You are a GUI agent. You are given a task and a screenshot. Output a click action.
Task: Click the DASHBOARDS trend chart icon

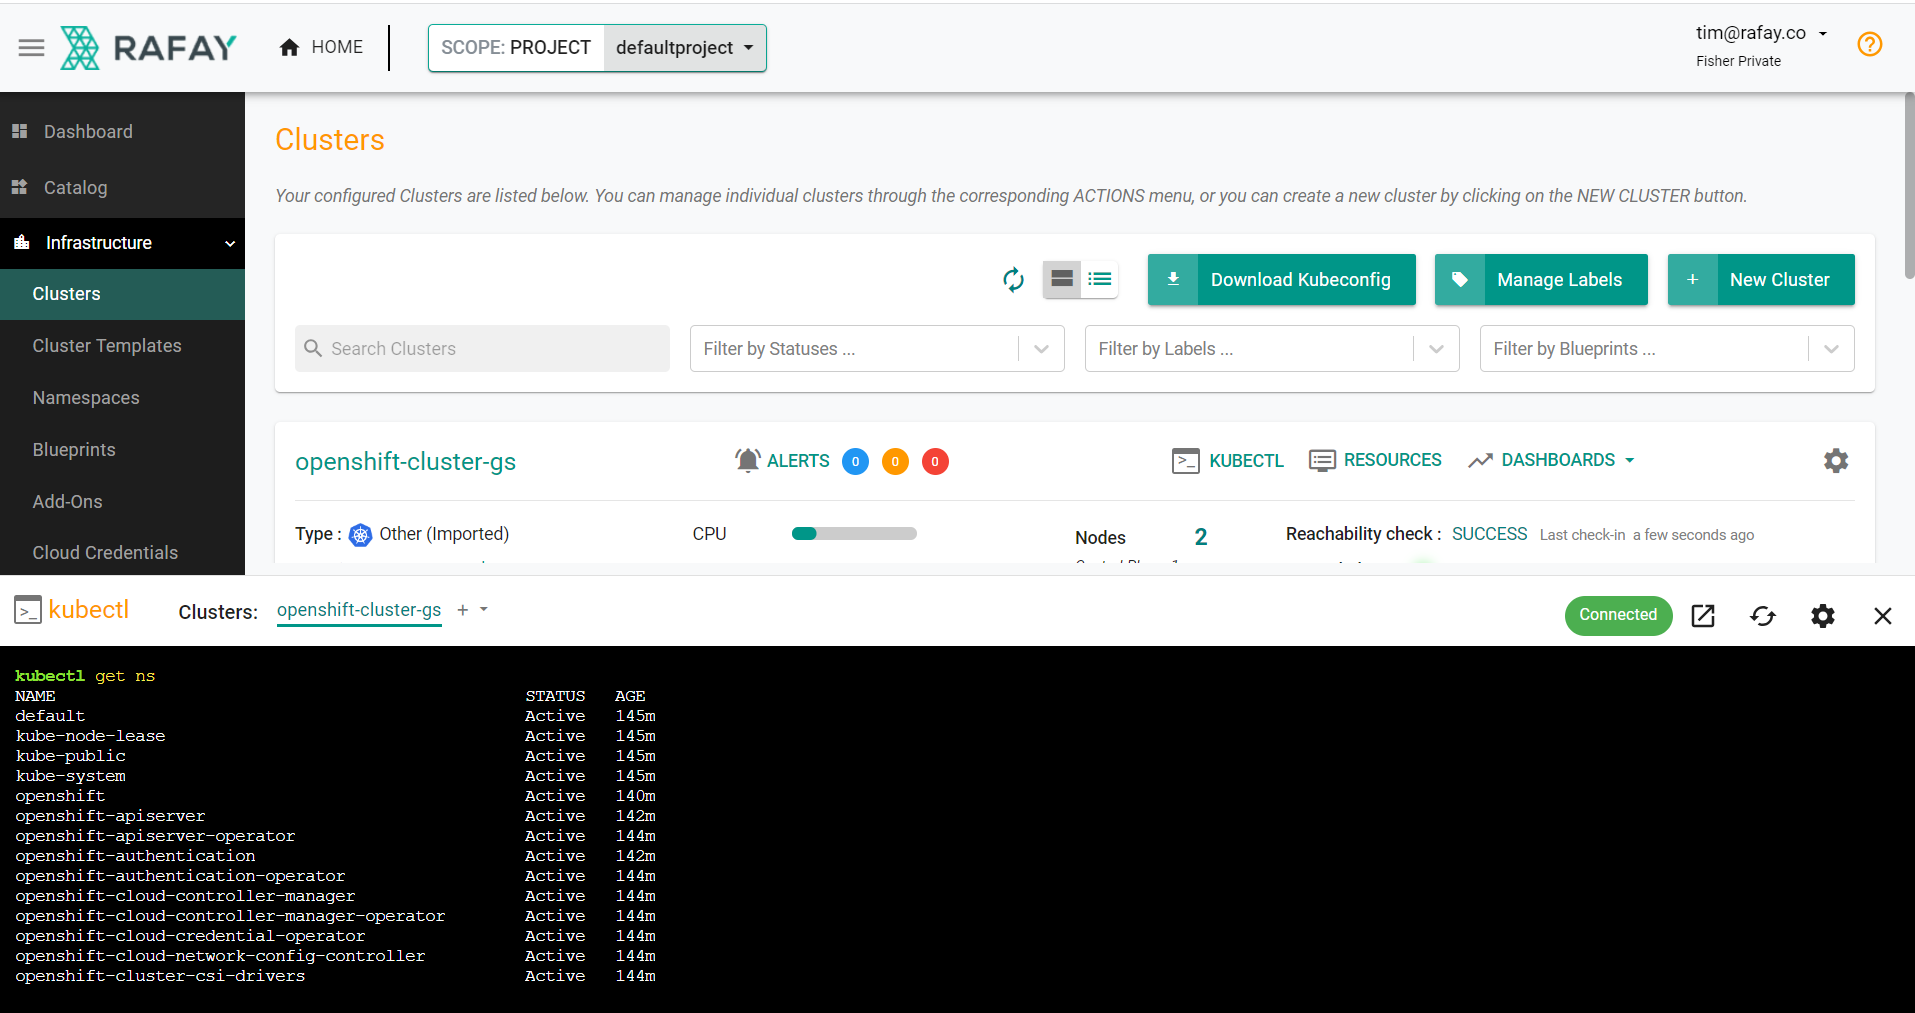[1480, 460]
